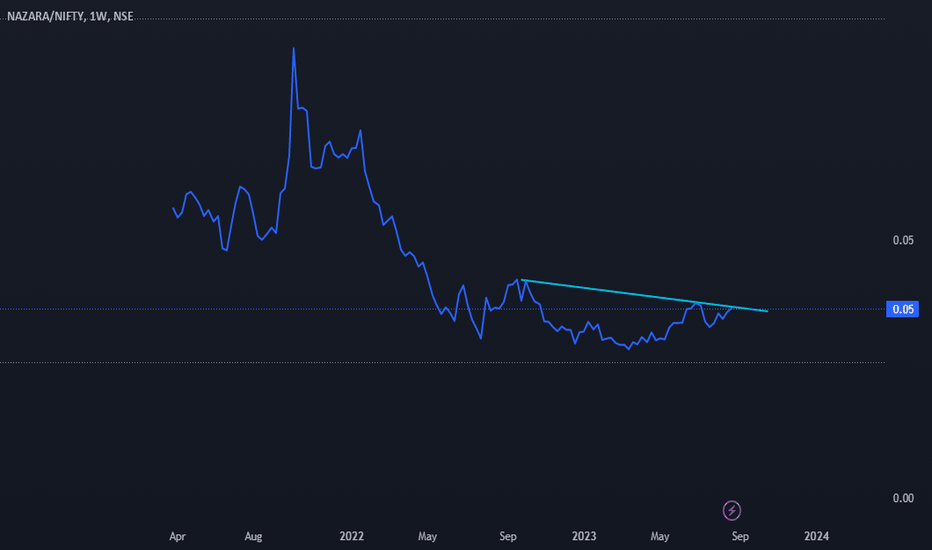Image resolution: width=932 pixels, height=550 pixels.
Task: Click the 2023 label on the time axis
Action: pos(584,536)
